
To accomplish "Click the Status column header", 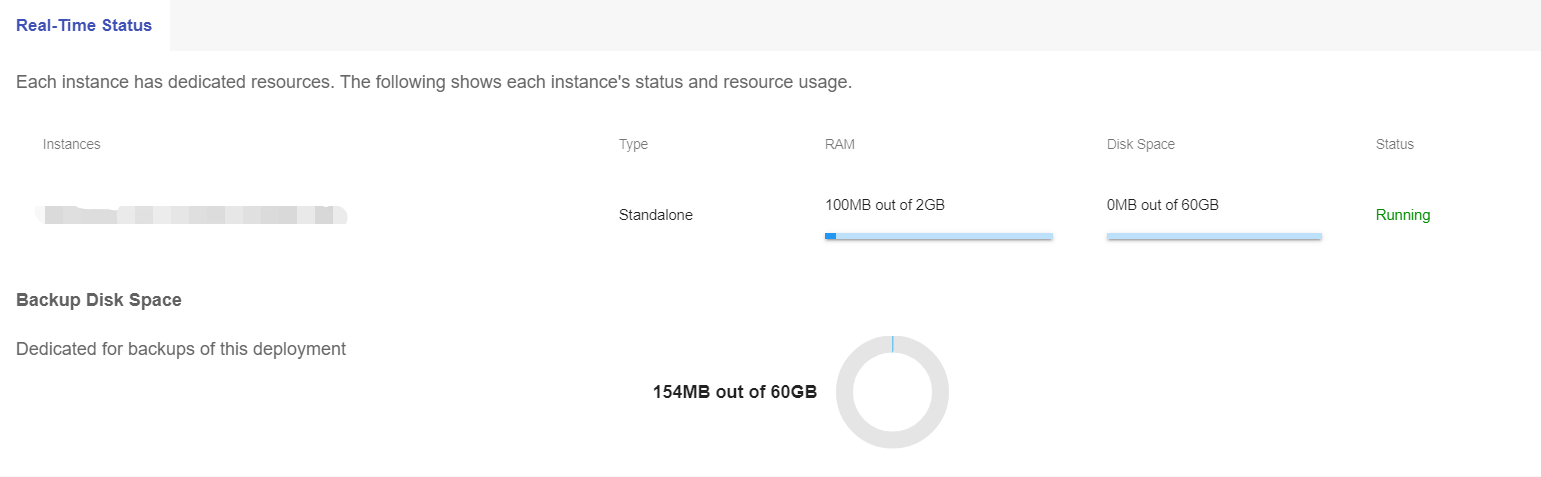I will [1395, 144].
